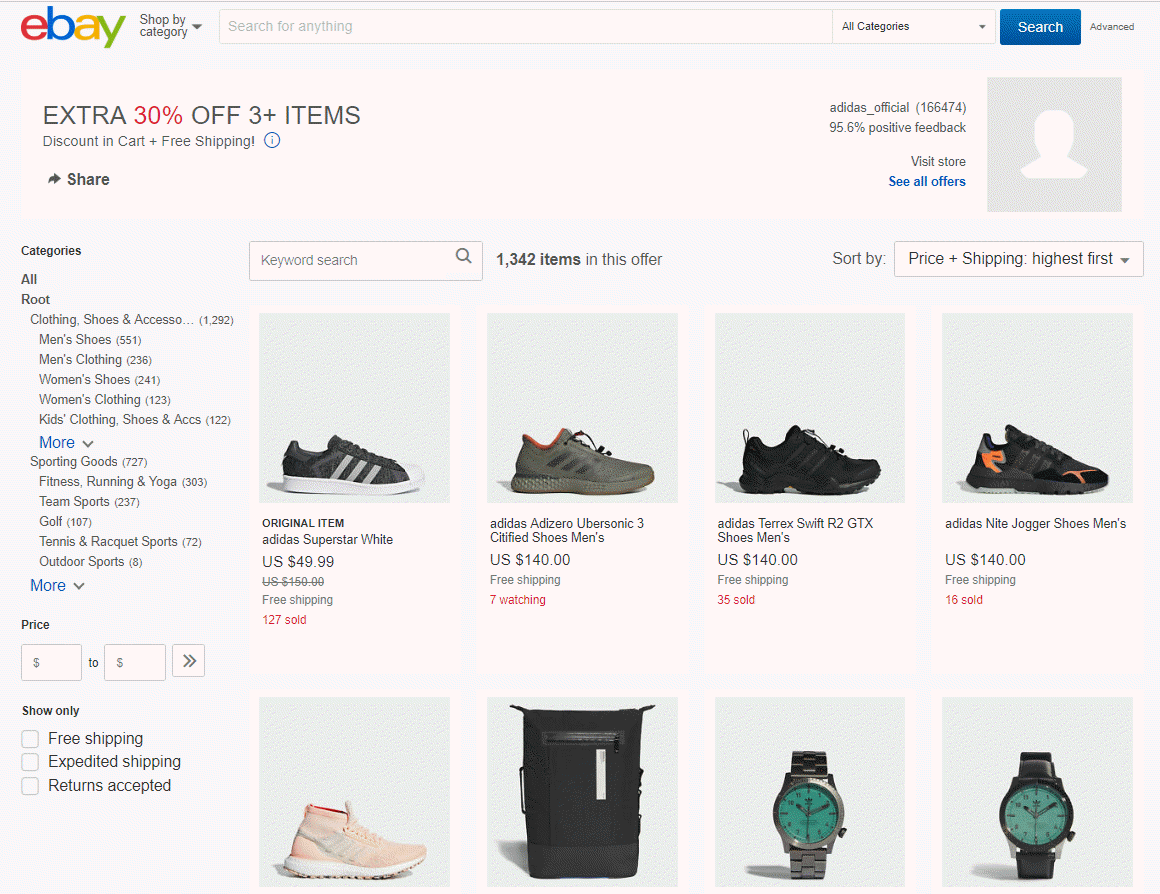
Task: Open the discount info icon
Action: click(272, 141)
